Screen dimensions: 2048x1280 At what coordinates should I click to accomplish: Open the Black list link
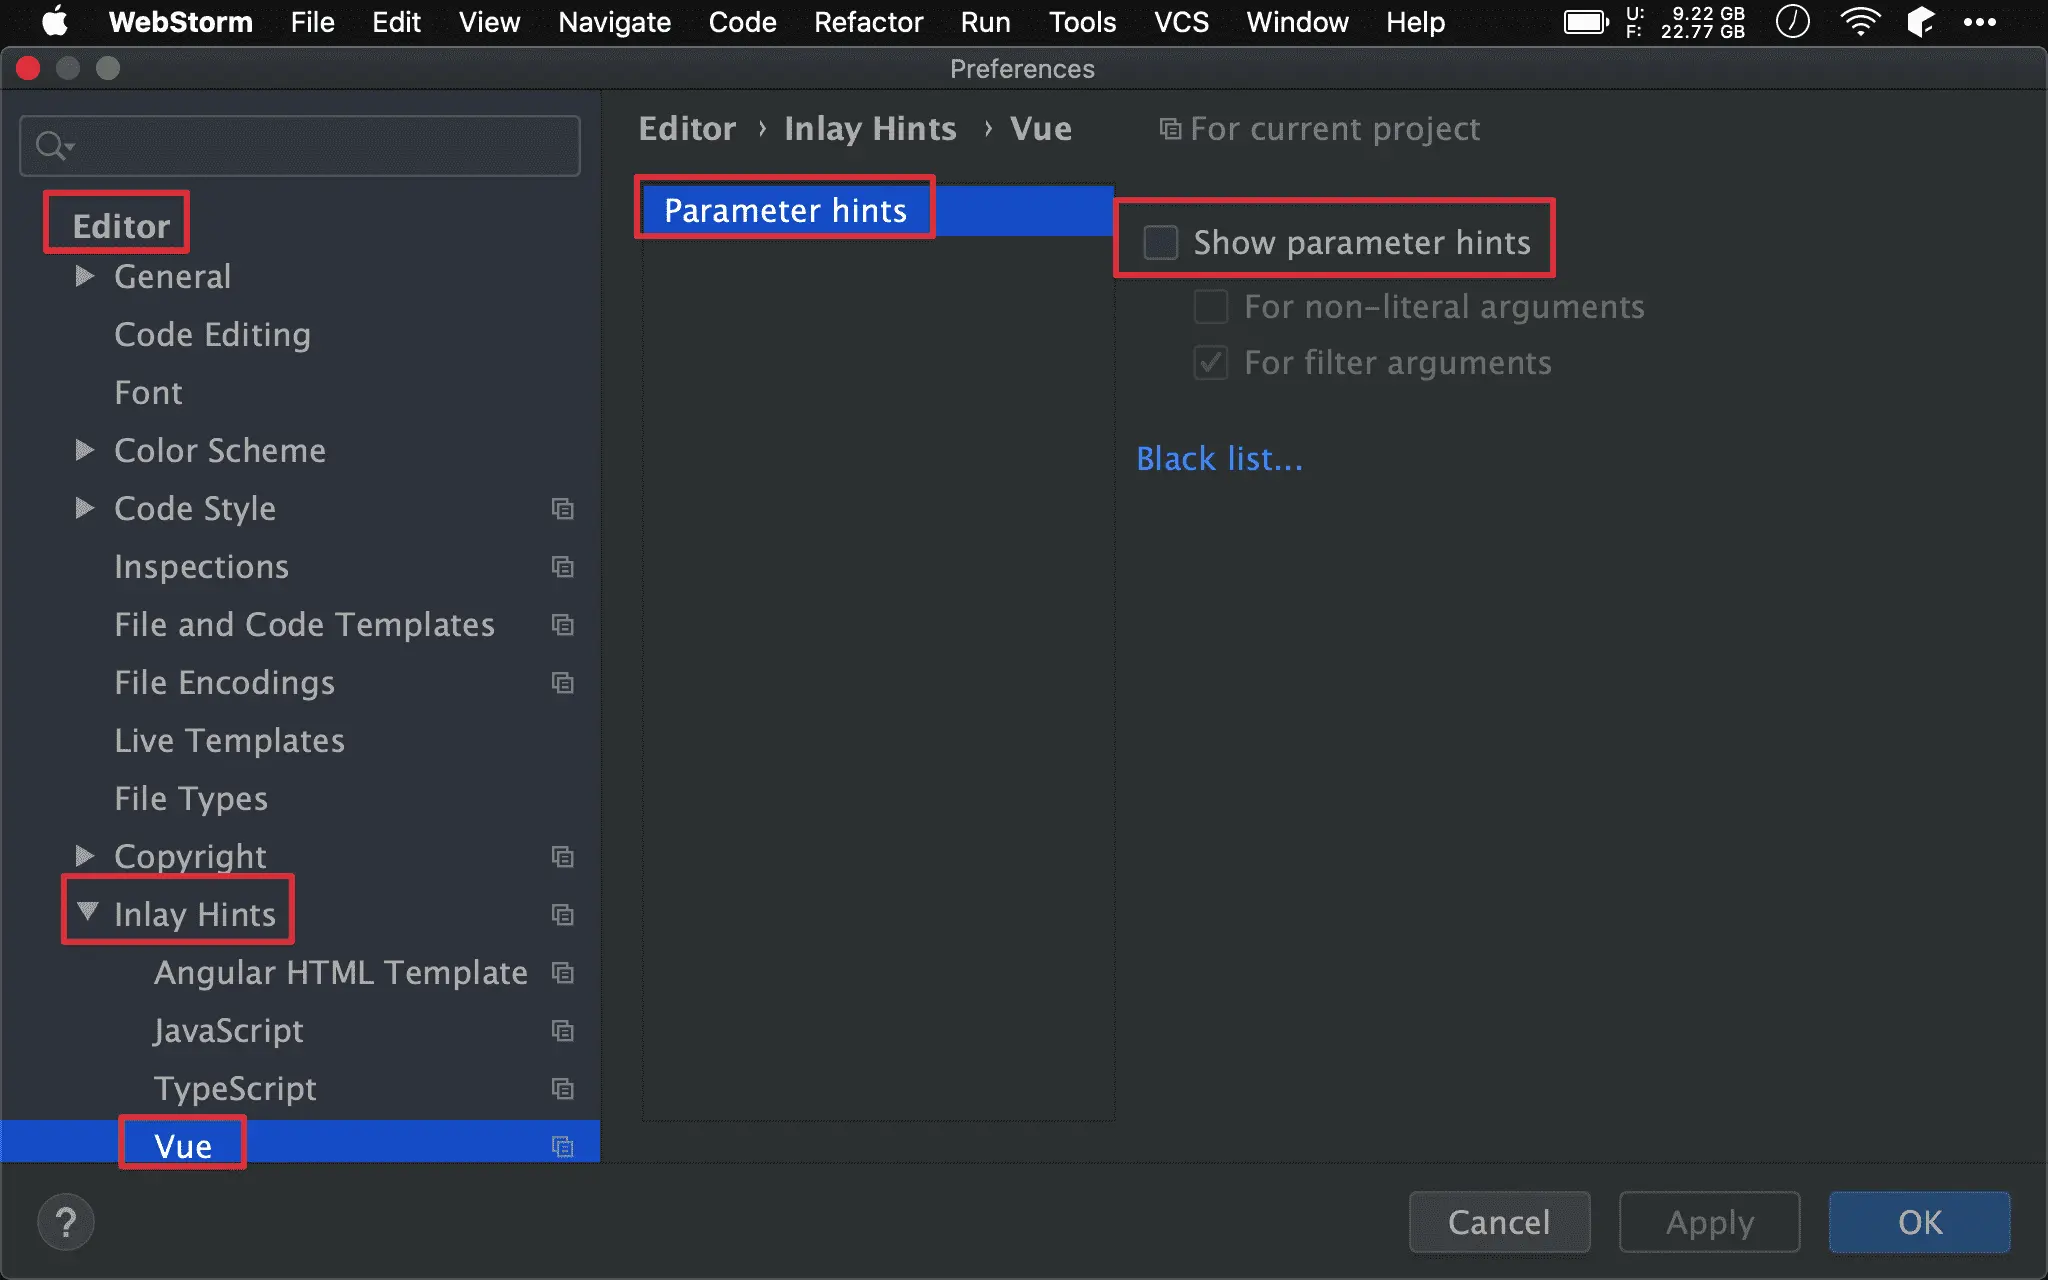(1219, 459)
